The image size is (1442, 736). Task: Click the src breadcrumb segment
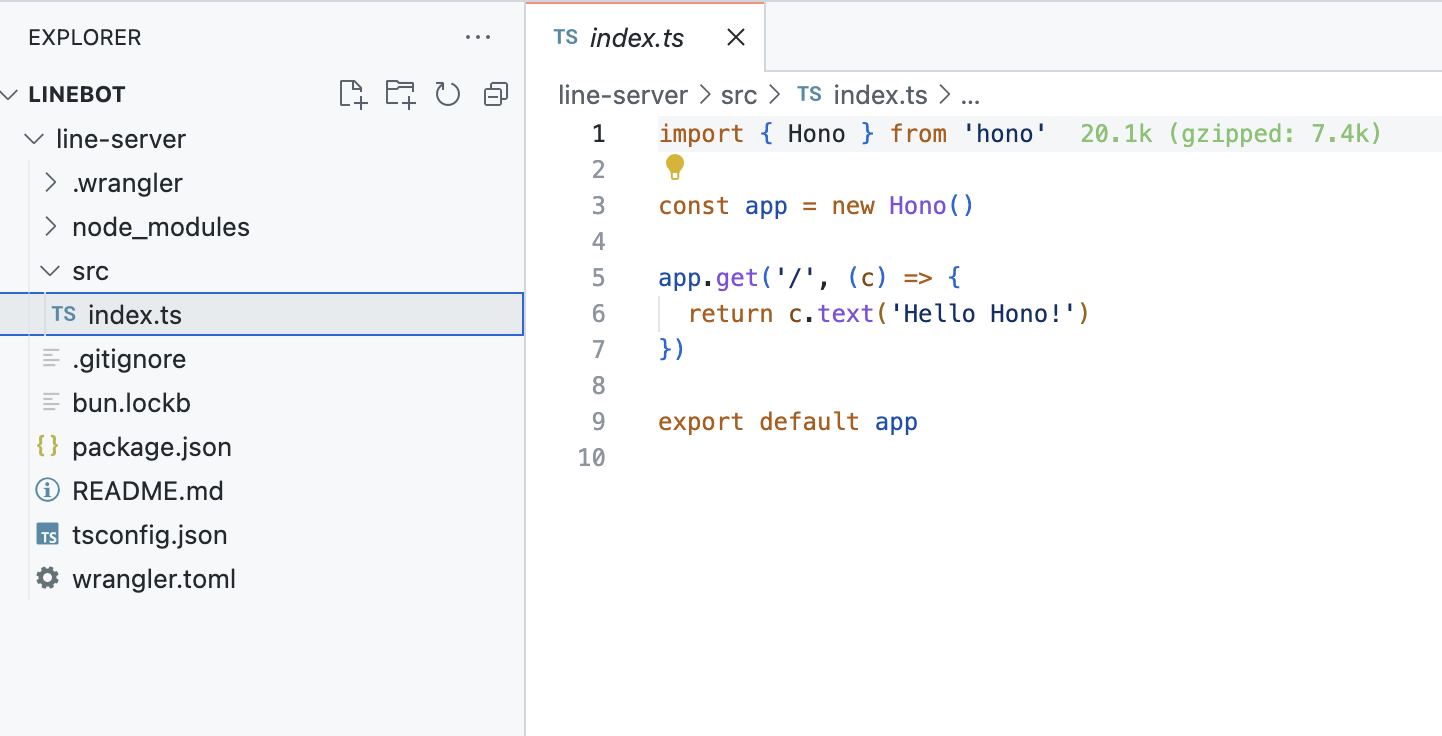pos(739,95)
